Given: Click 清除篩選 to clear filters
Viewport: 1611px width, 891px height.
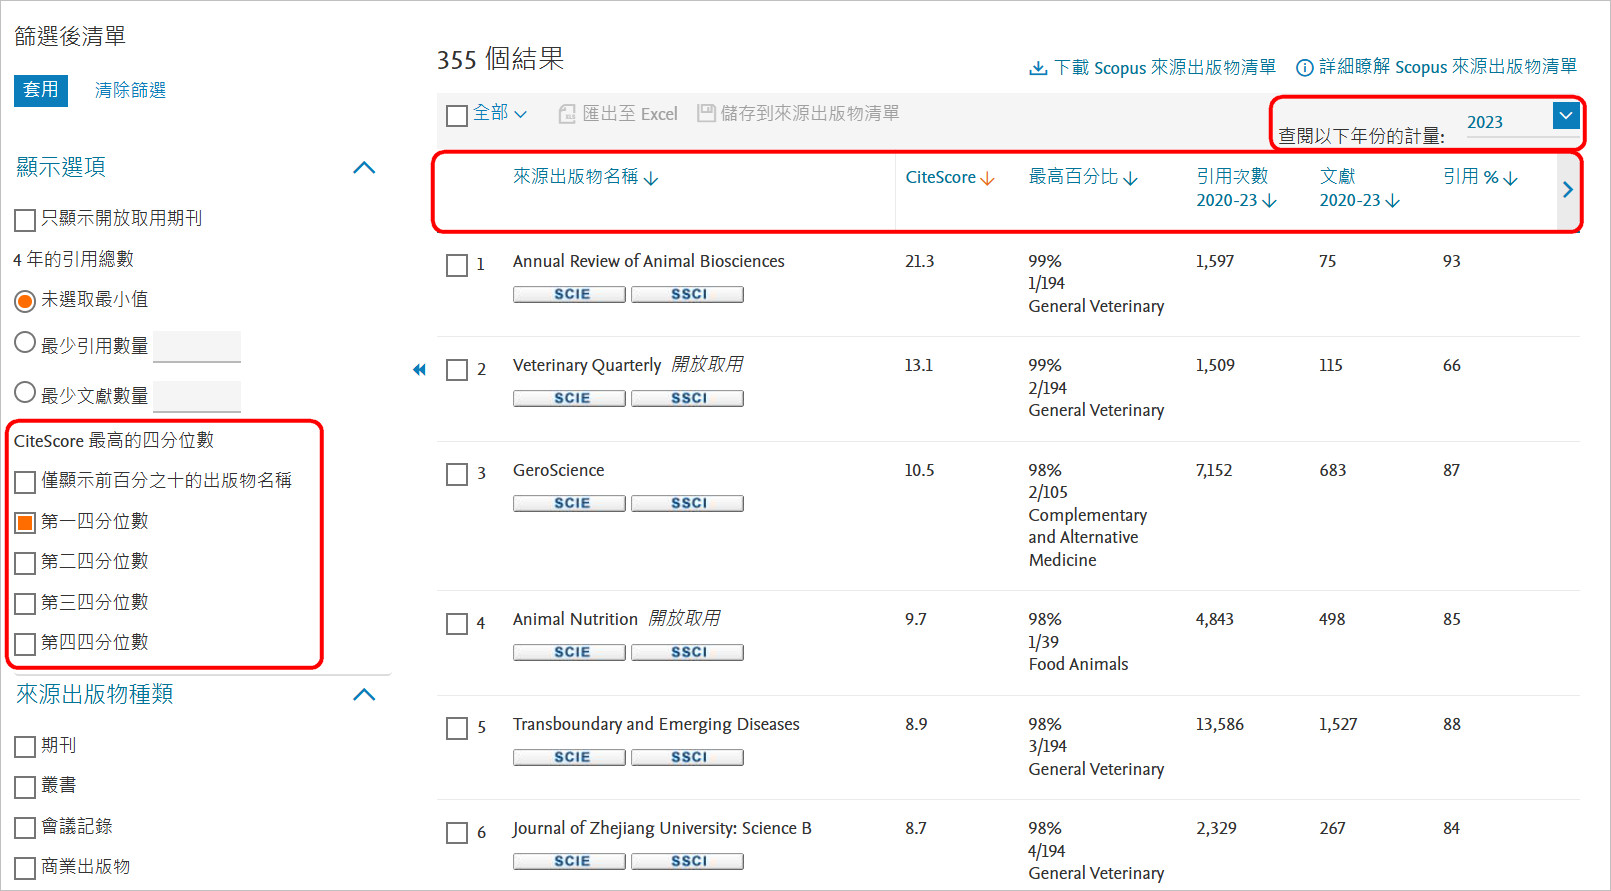Looking at the screenshot, I should 130,90.
